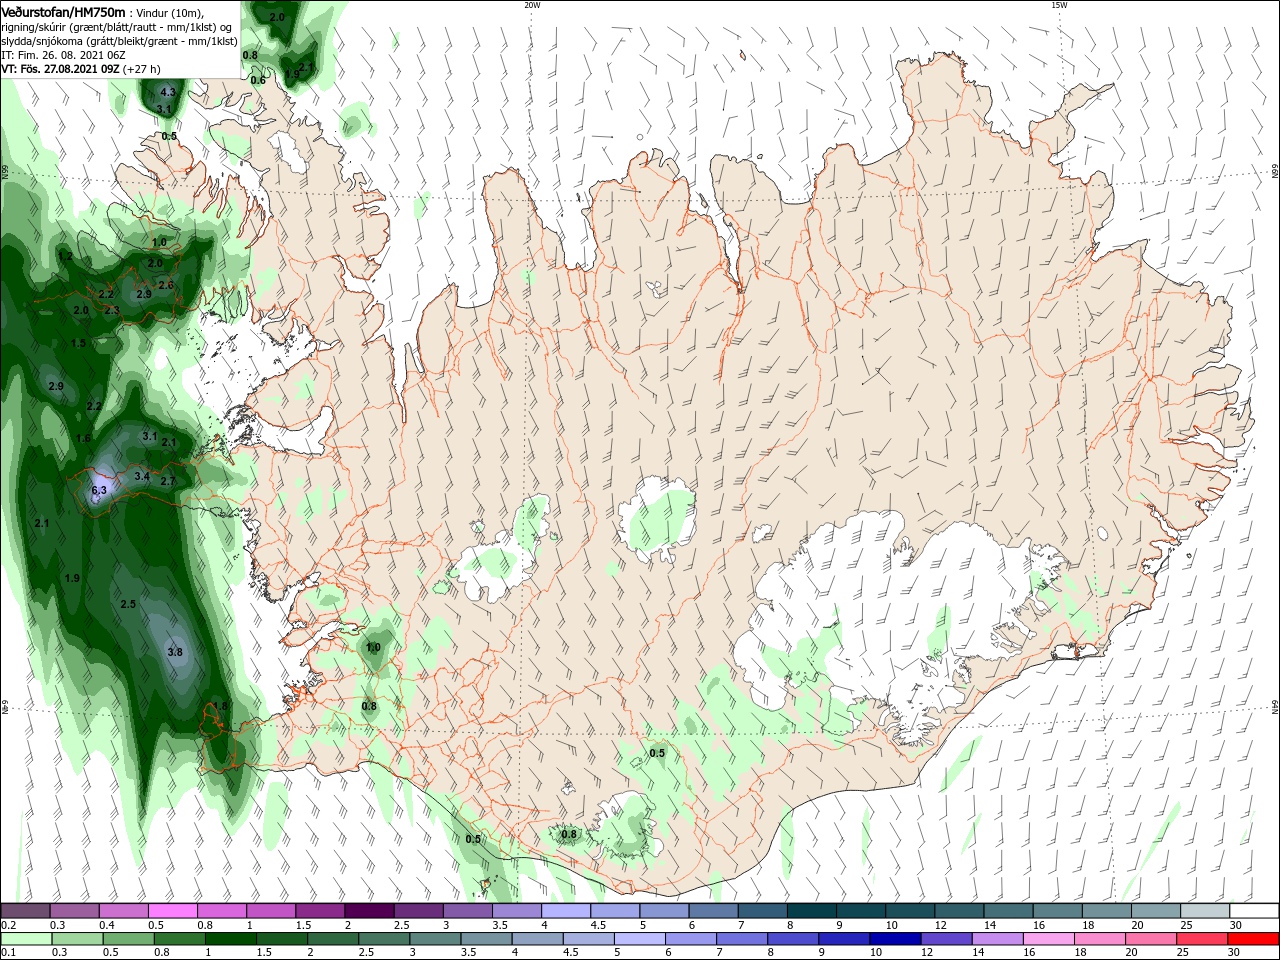Click the 0.2 label under upper legend row

tap(8, 925)
